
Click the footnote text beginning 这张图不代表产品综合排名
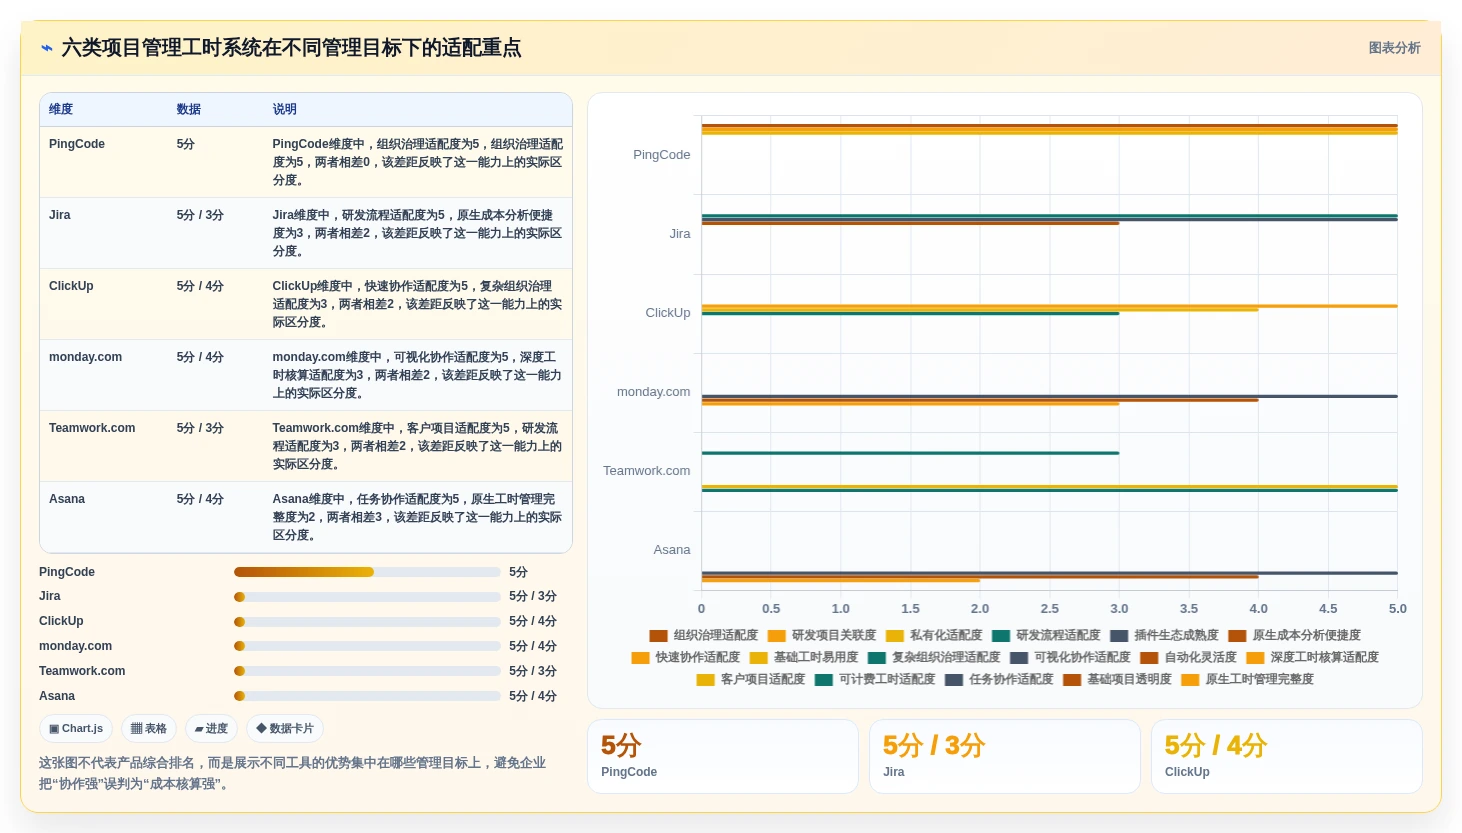pos(292,773)
